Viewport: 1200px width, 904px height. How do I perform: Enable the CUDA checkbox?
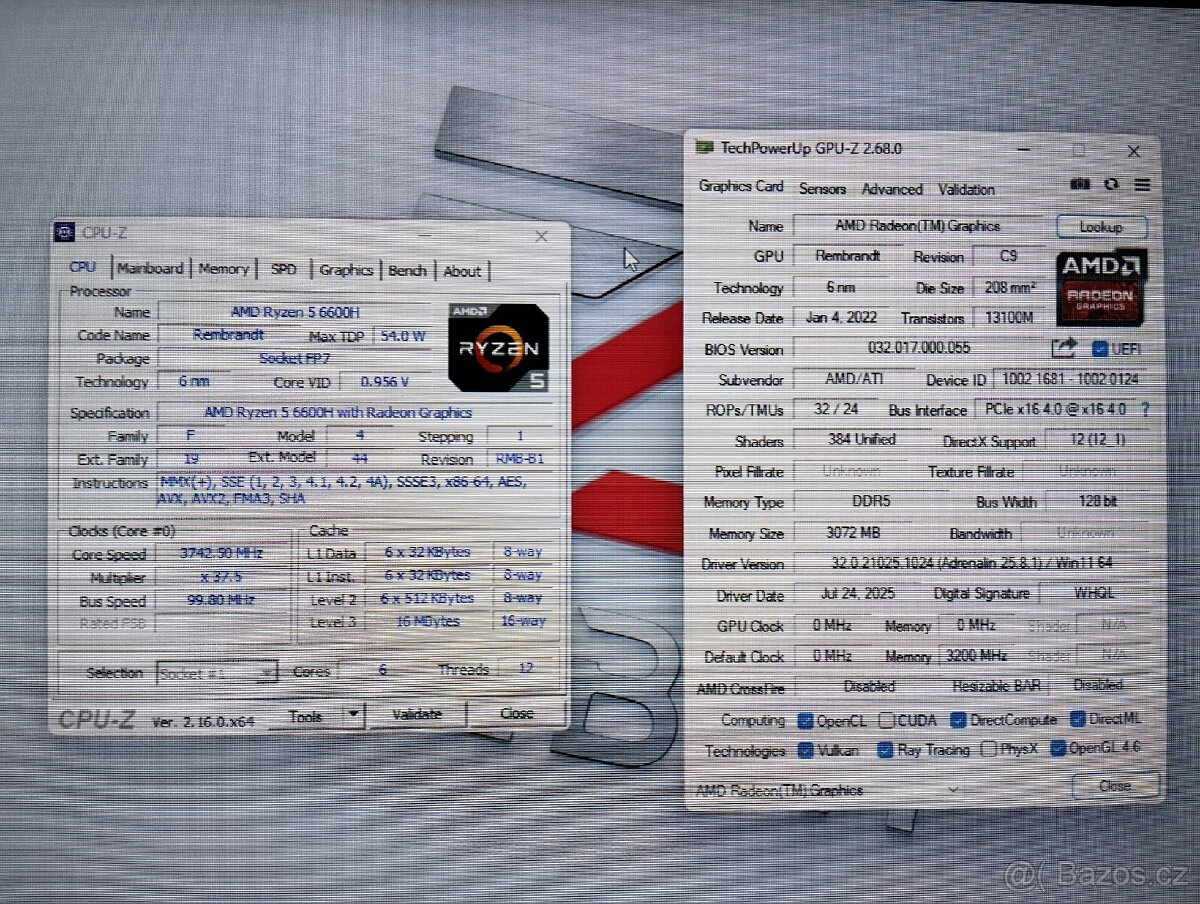coord(886,719)
